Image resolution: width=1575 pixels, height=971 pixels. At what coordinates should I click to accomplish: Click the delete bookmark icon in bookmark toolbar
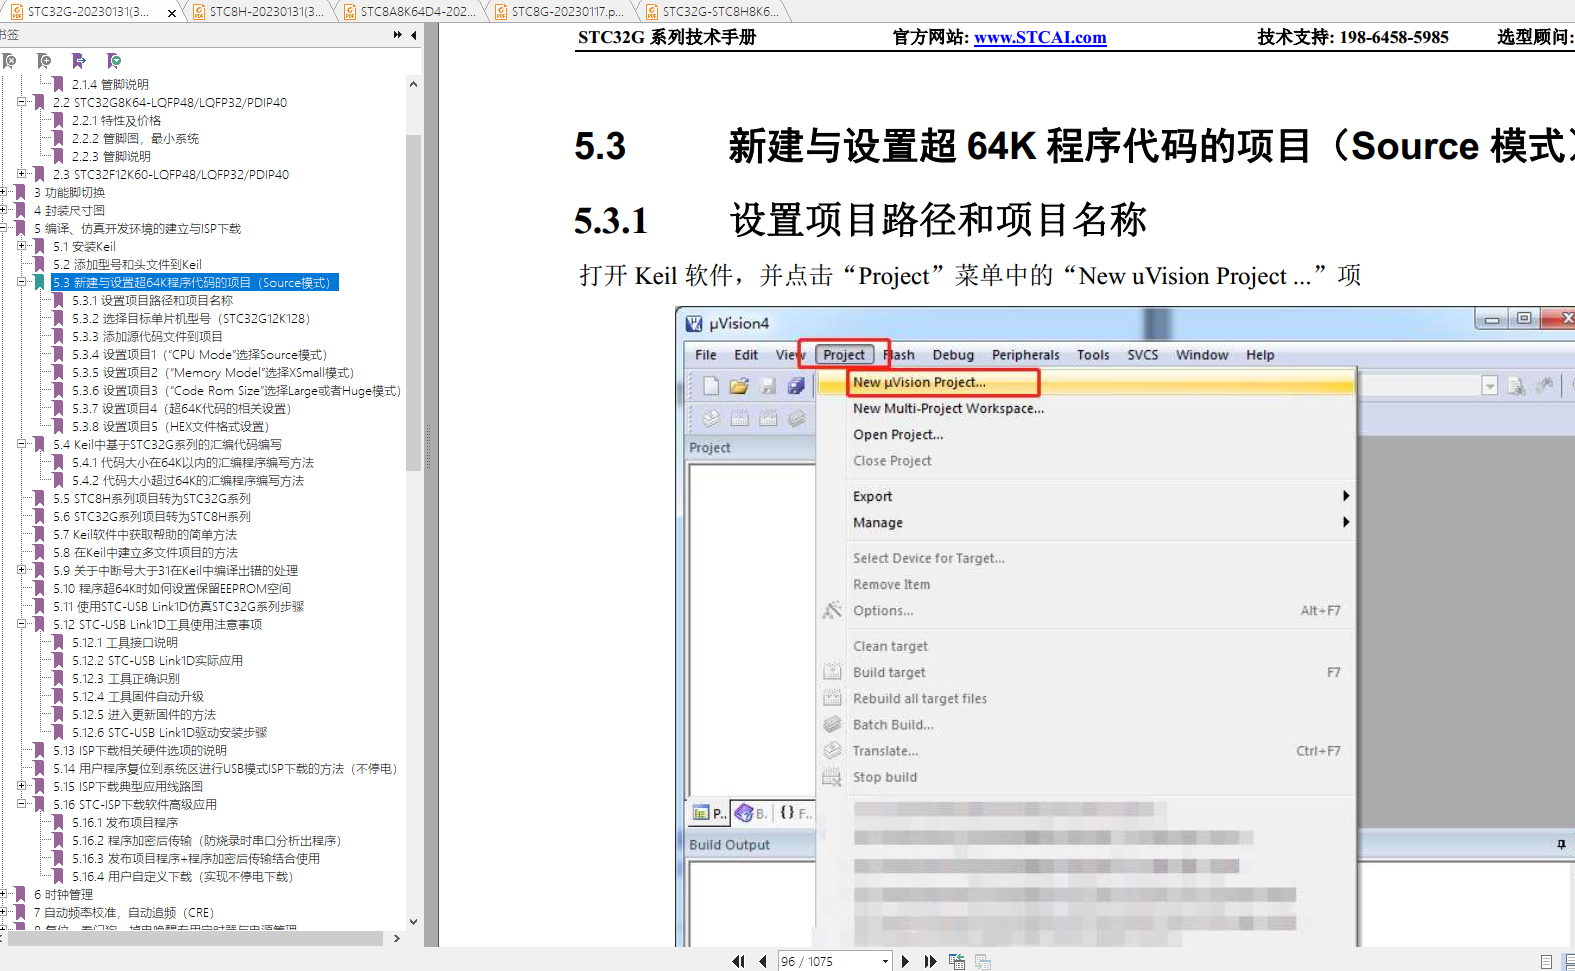9,61
